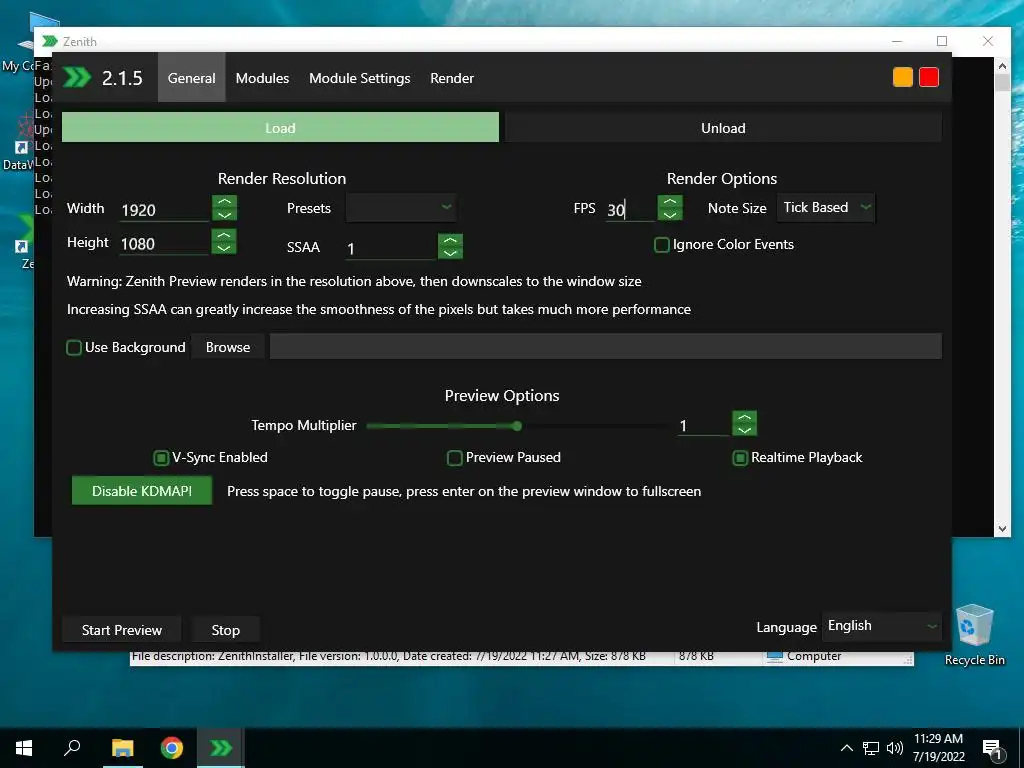1024x768 pixels.
Task: Open the Note Size Tick Based dropdown
Action: pyautogui.click(x=825, y=208)
